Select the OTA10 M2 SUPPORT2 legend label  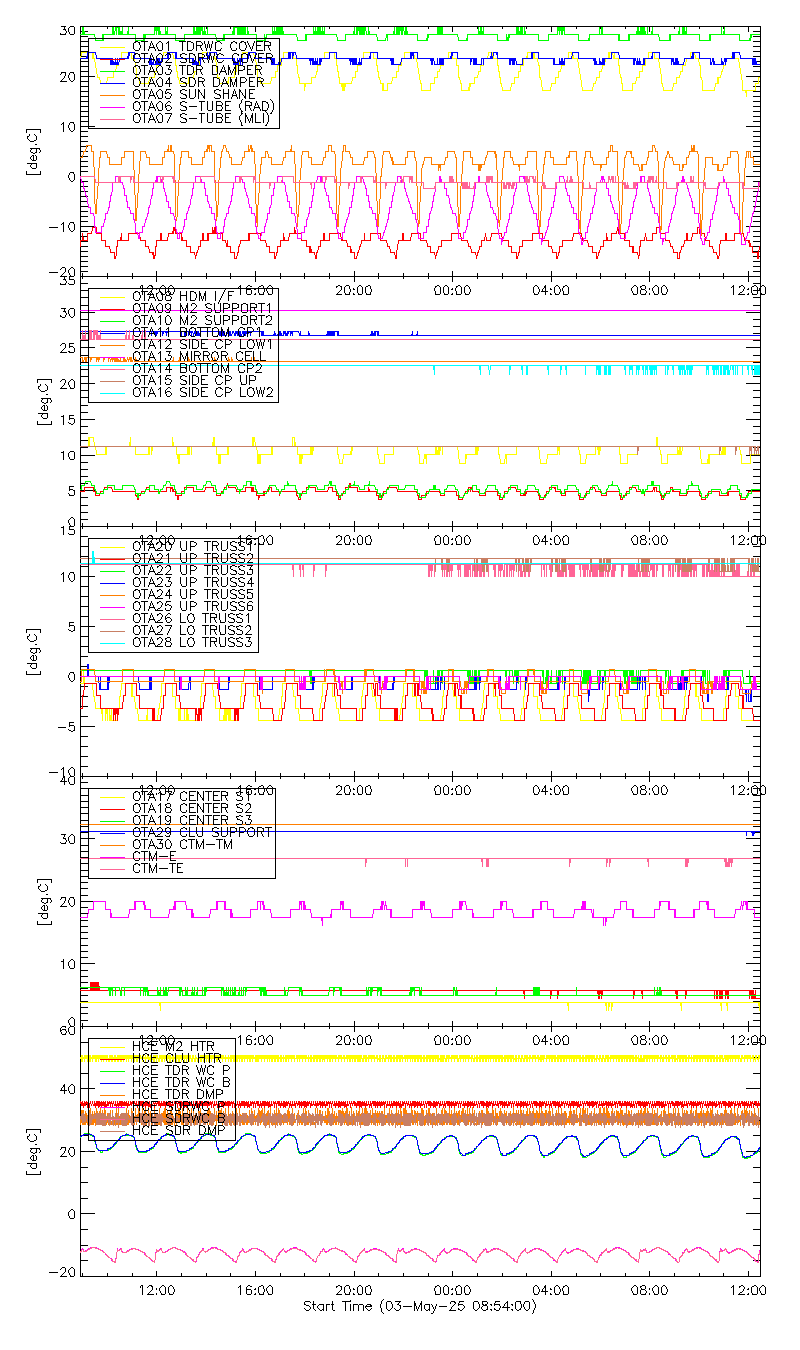(203, 320)
